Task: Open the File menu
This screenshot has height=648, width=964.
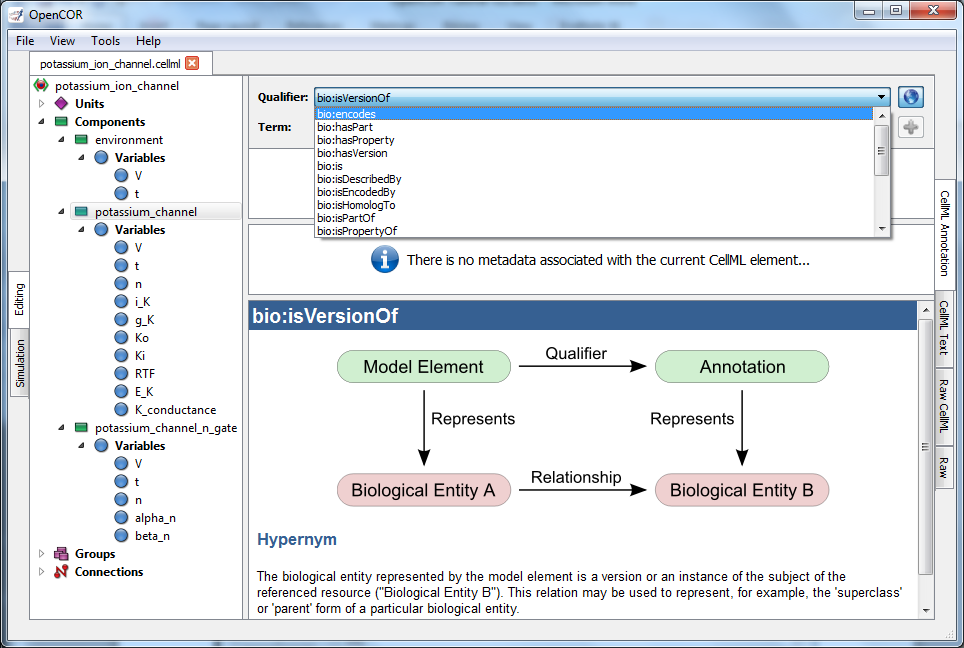Action: tap(25, 41)
